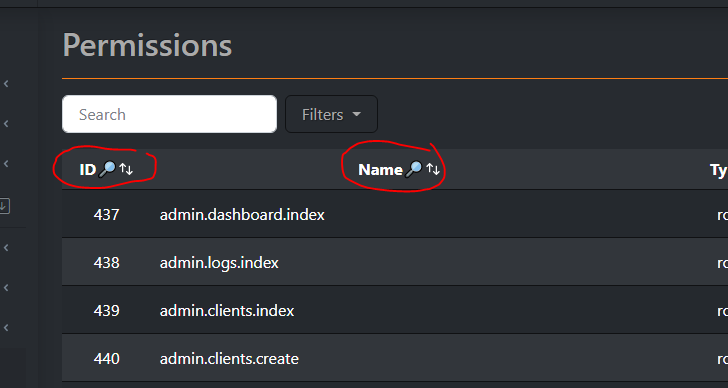
Task: Toggle sort arrows next to ID column
Action: 126,169
